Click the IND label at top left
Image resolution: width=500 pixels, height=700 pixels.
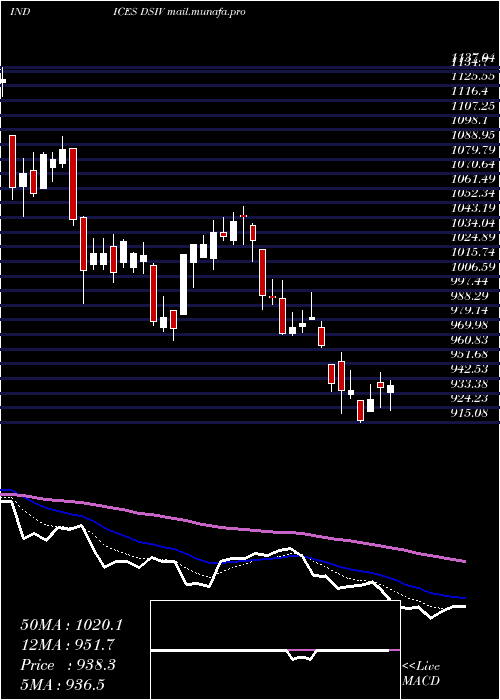(x=20, y=12)
